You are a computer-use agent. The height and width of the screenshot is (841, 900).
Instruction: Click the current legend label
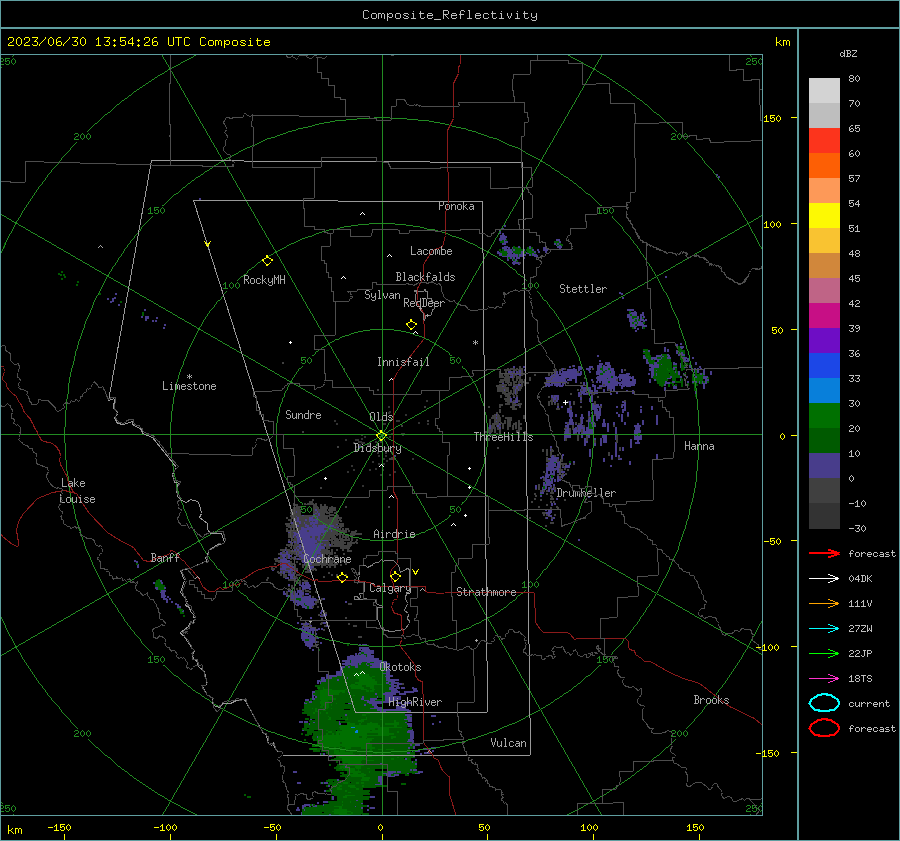click(x=869, y=703)
